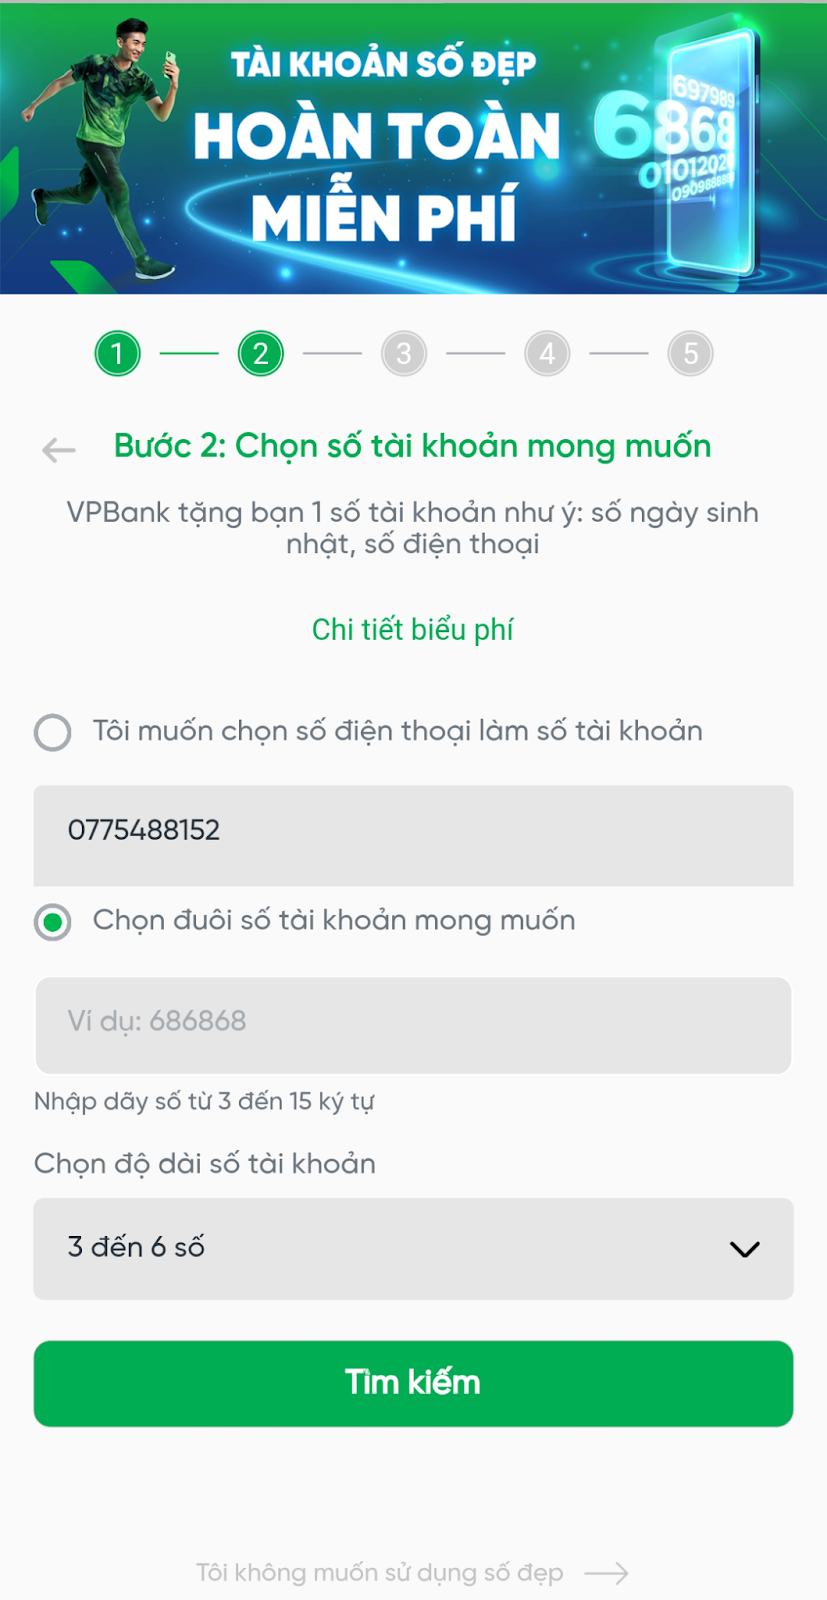Tap step 4 circle in progress indicator
Viewport: 827px width, 1600px height.
pyautogui.click(x=547, y=353)
